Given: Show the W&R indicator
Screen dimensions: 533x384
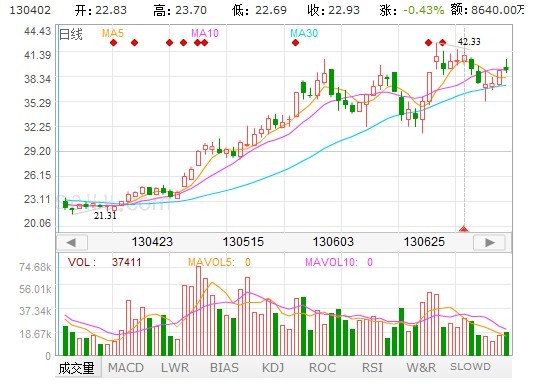Looking at the screenshot, I should (x=421, y=368).
